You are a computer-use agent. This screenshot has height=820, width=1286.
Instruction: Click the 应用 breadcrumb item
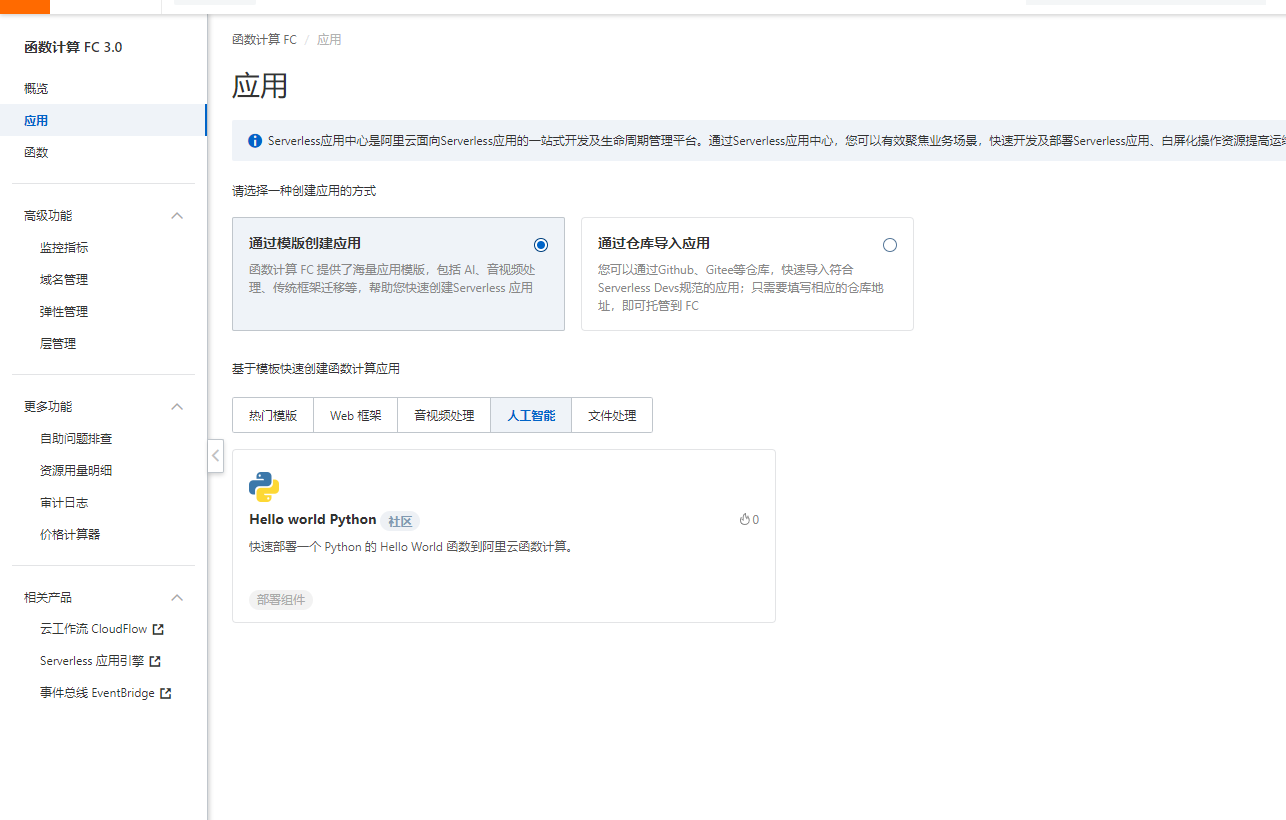click(x=329, y=40)
